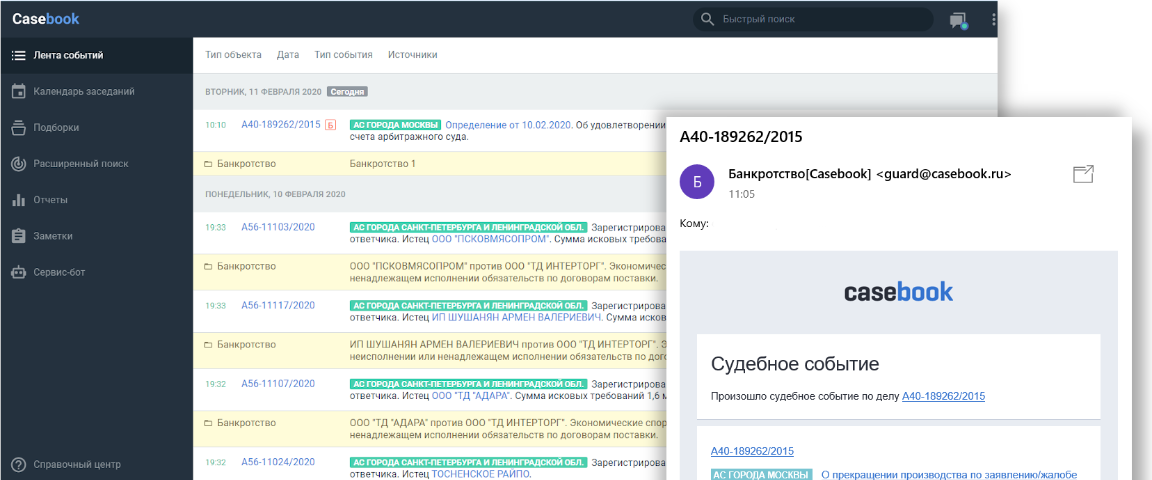Click Банкротство folder in Банкротство 1 row

[x=240, y=163]
